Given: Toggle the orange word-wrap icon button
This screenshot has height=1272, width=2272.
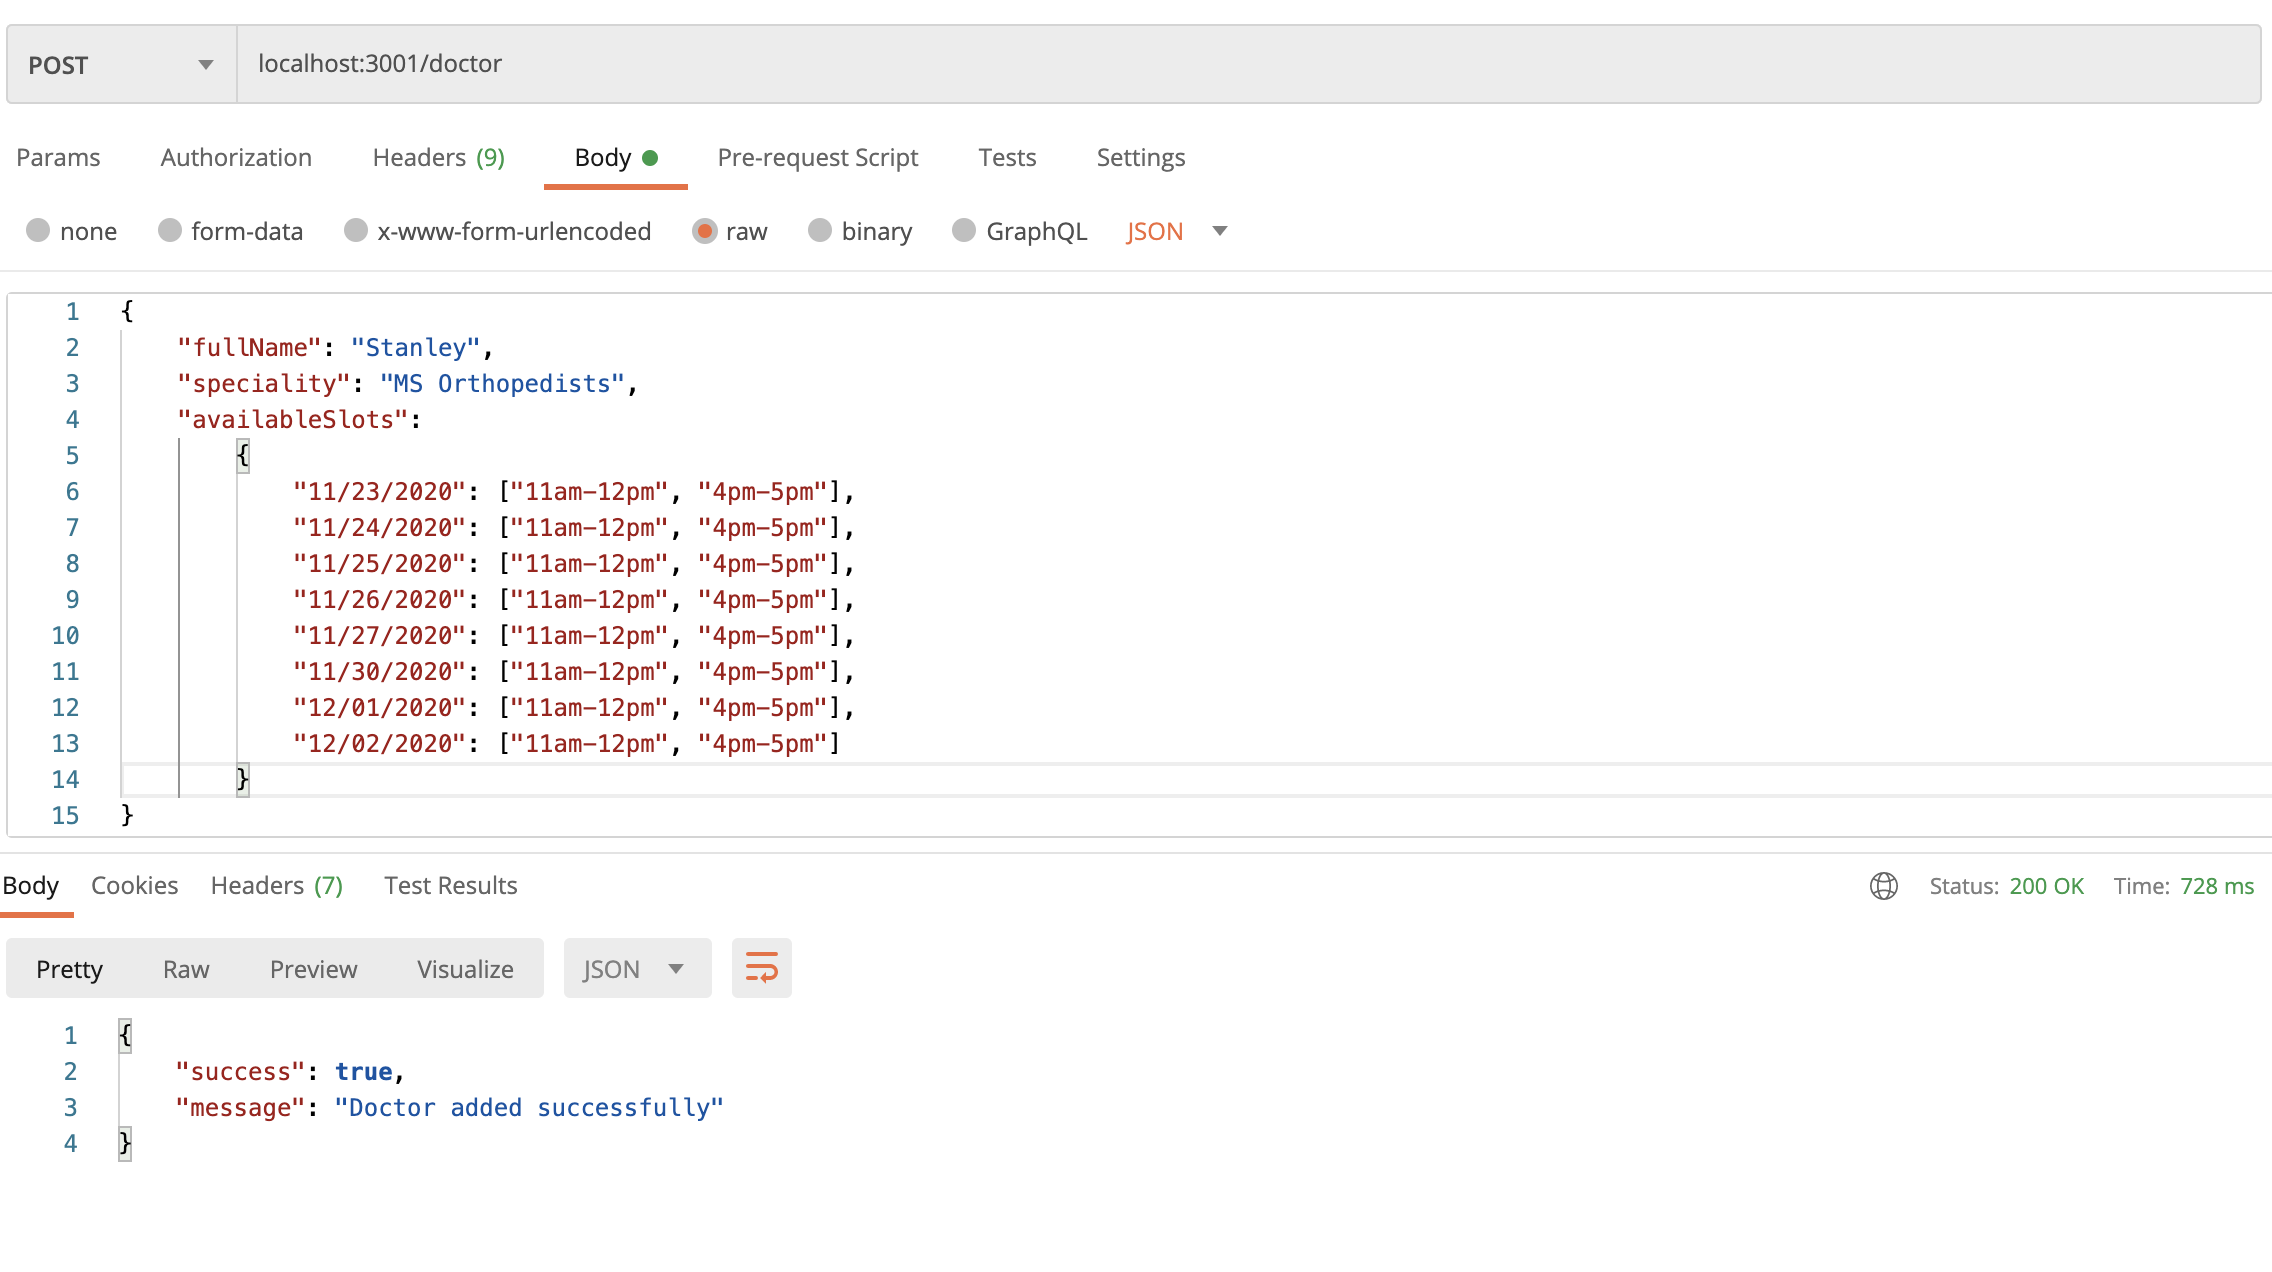Looking at the screenshot, I should click(x=761, y=968).
